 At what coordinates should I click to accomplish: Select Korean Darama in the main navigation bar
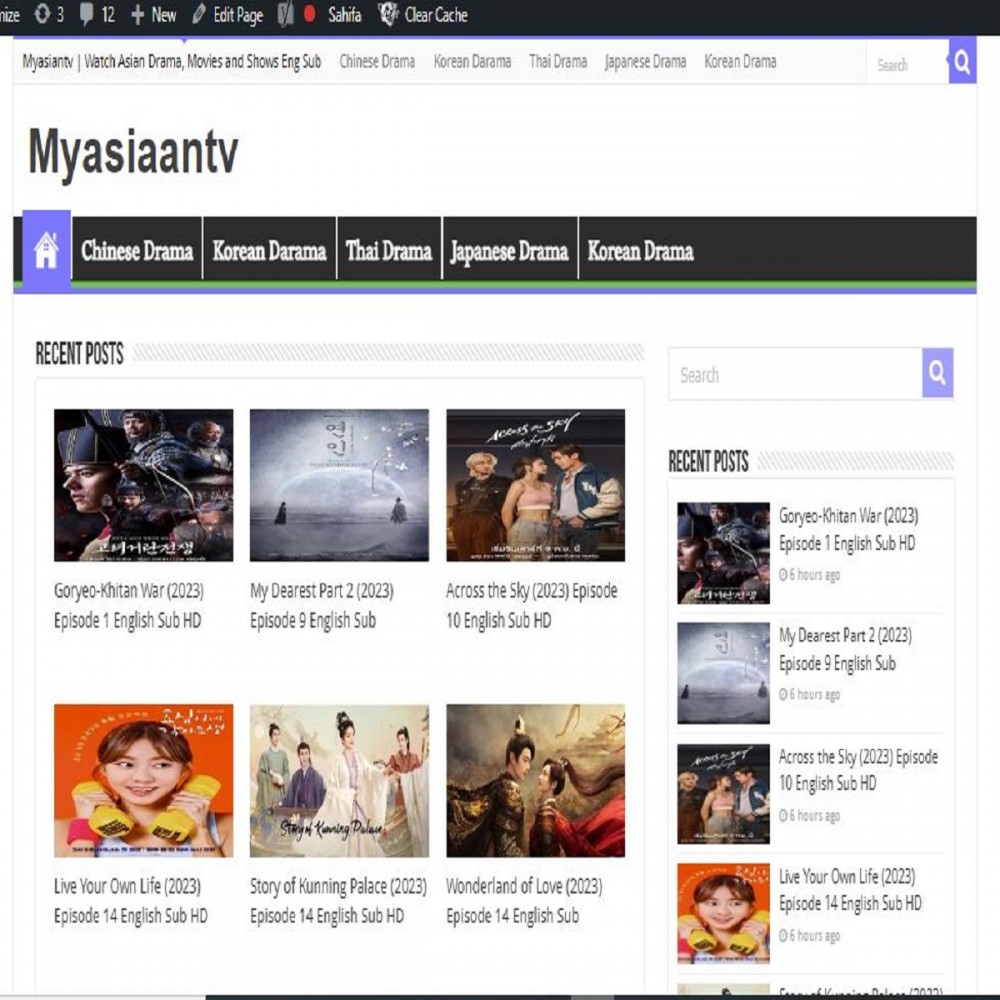pos(269,250)
